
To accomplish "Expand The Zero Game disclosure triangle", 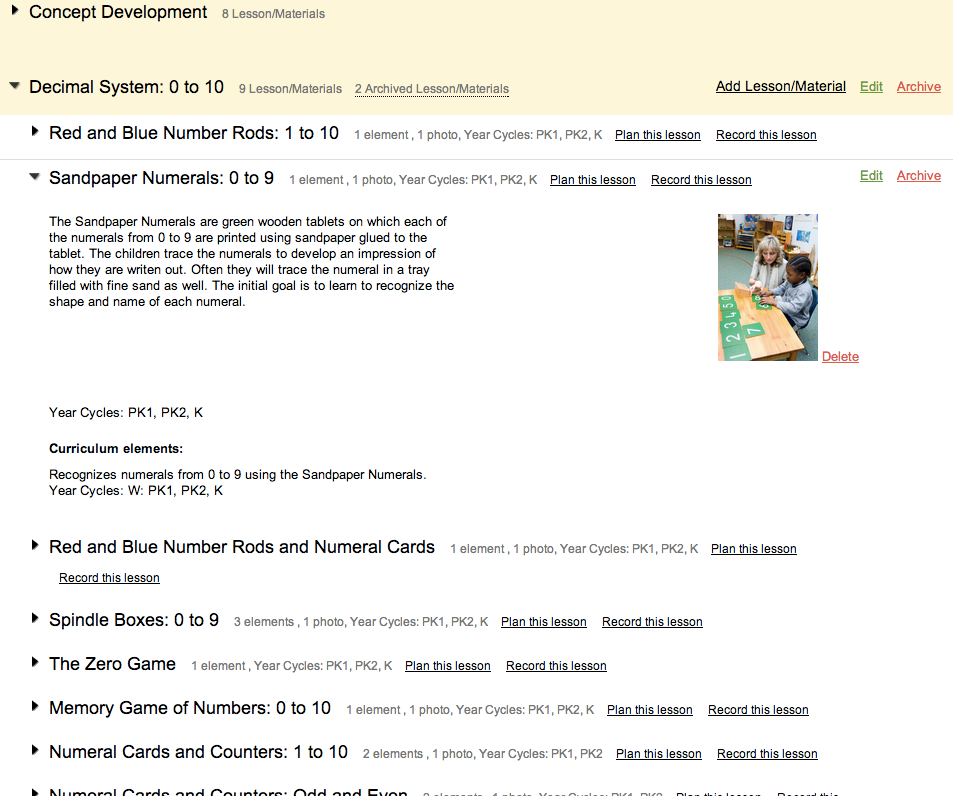I will (x=35, y=662).
